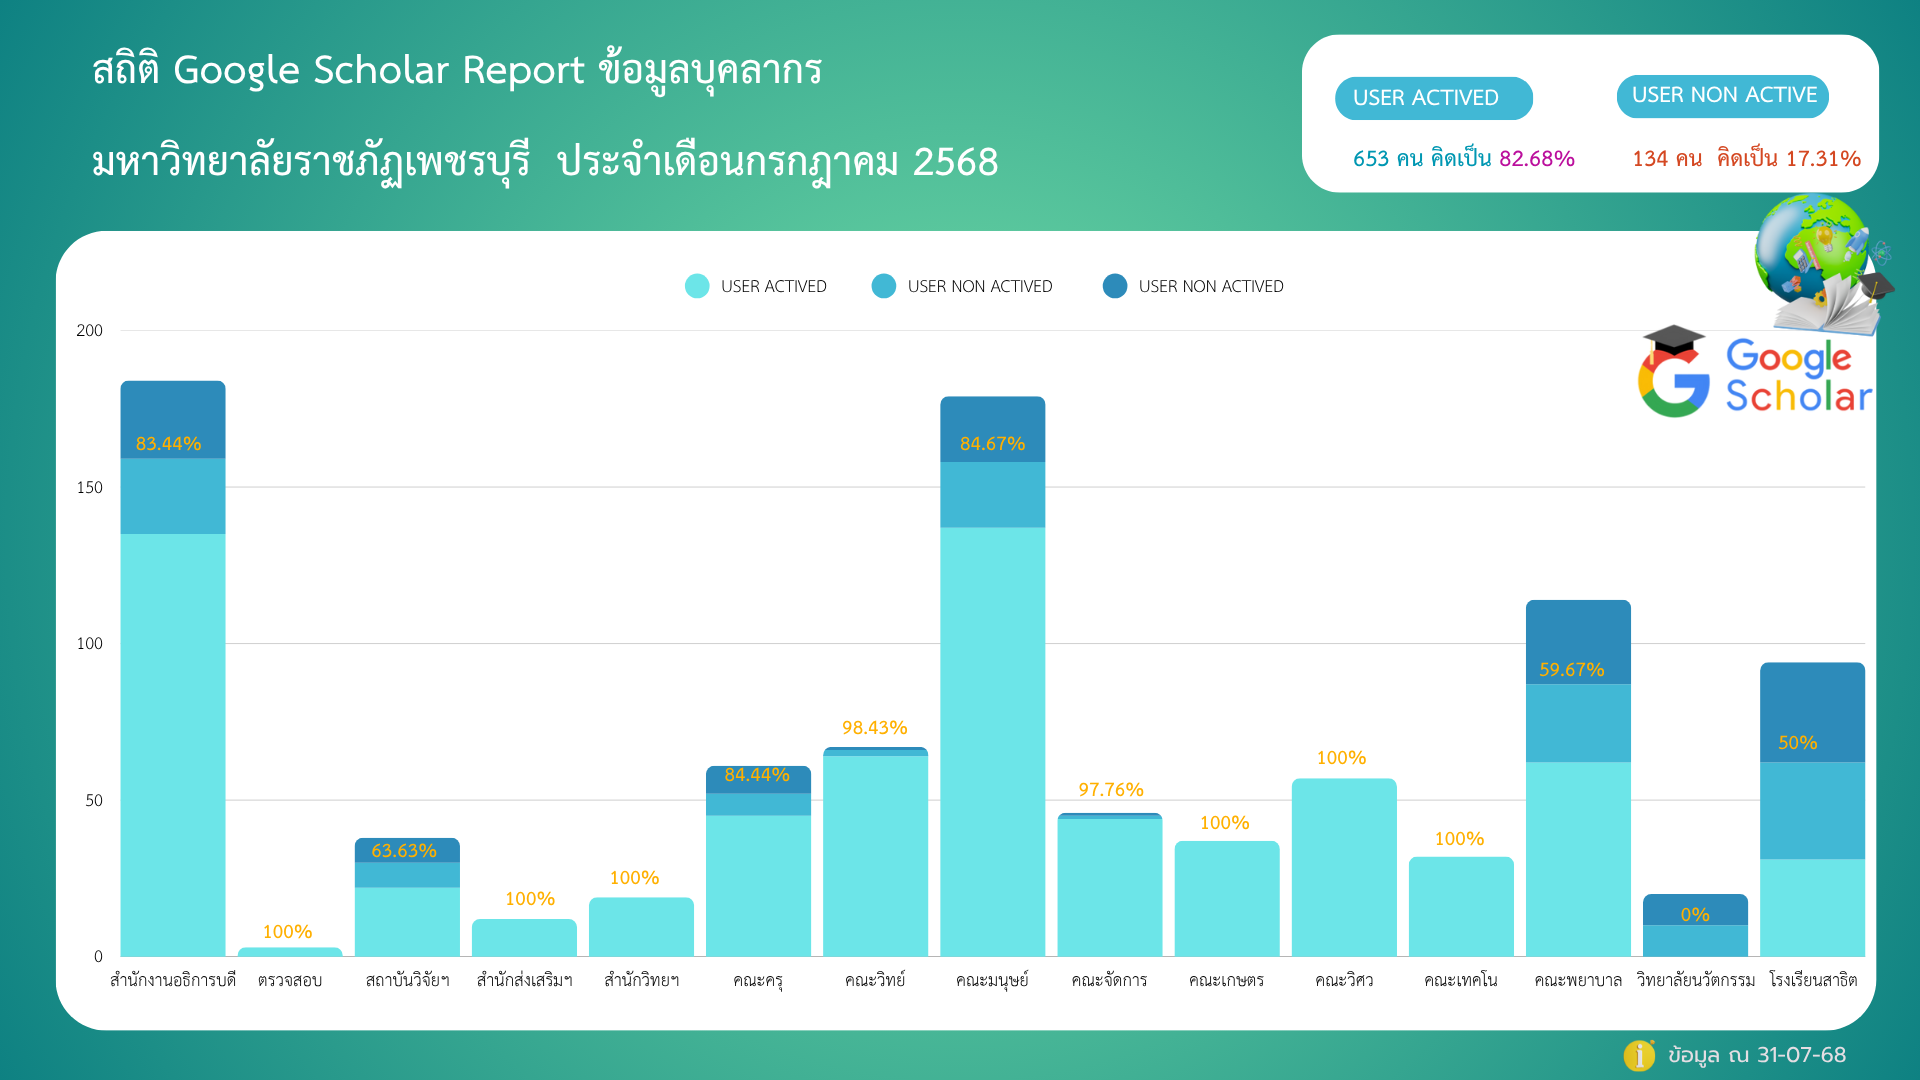Click the 200 y-axis tick label

coord(90,330)
